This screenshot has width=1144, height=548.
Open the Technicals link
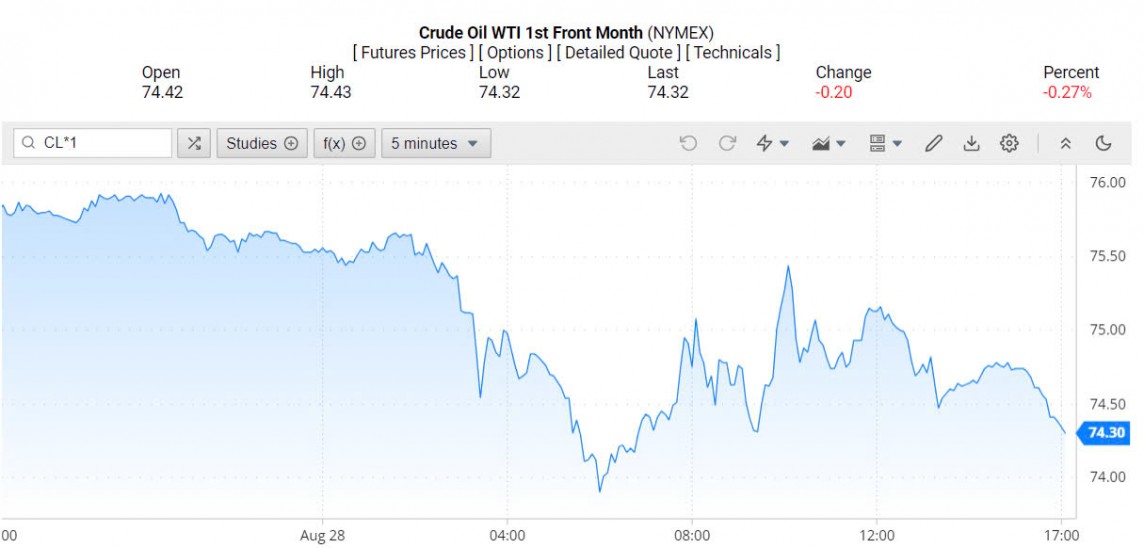[x=733, y=52]
